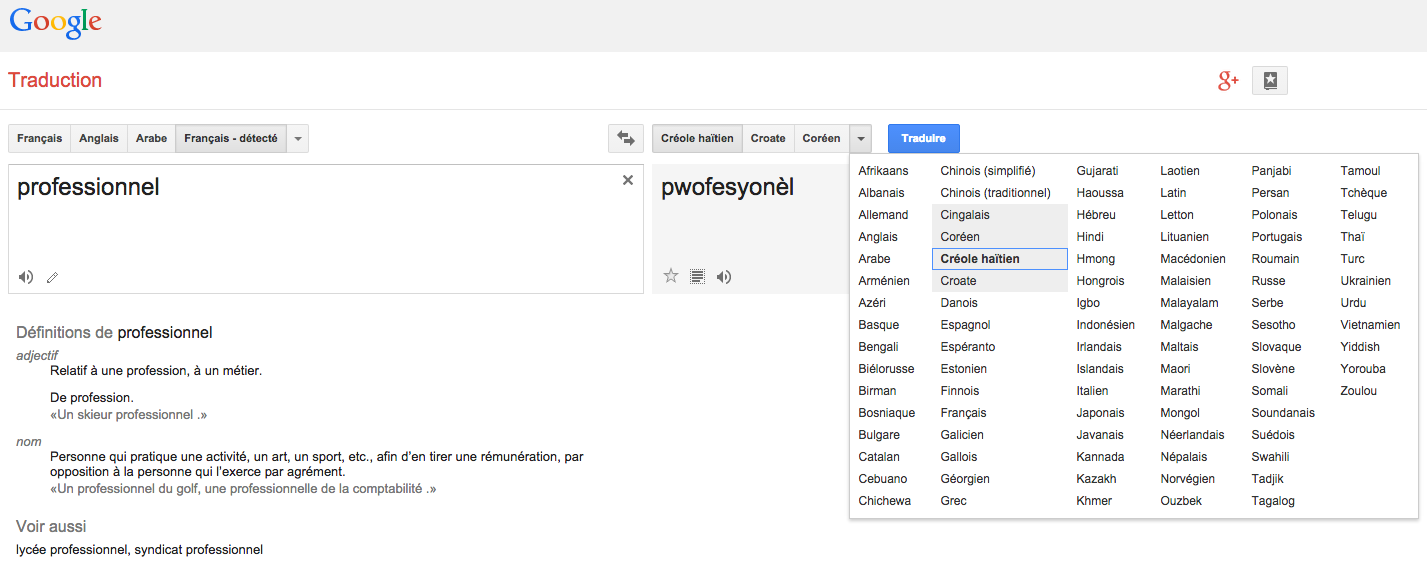Choose Danois from the language list

[959, 303]
